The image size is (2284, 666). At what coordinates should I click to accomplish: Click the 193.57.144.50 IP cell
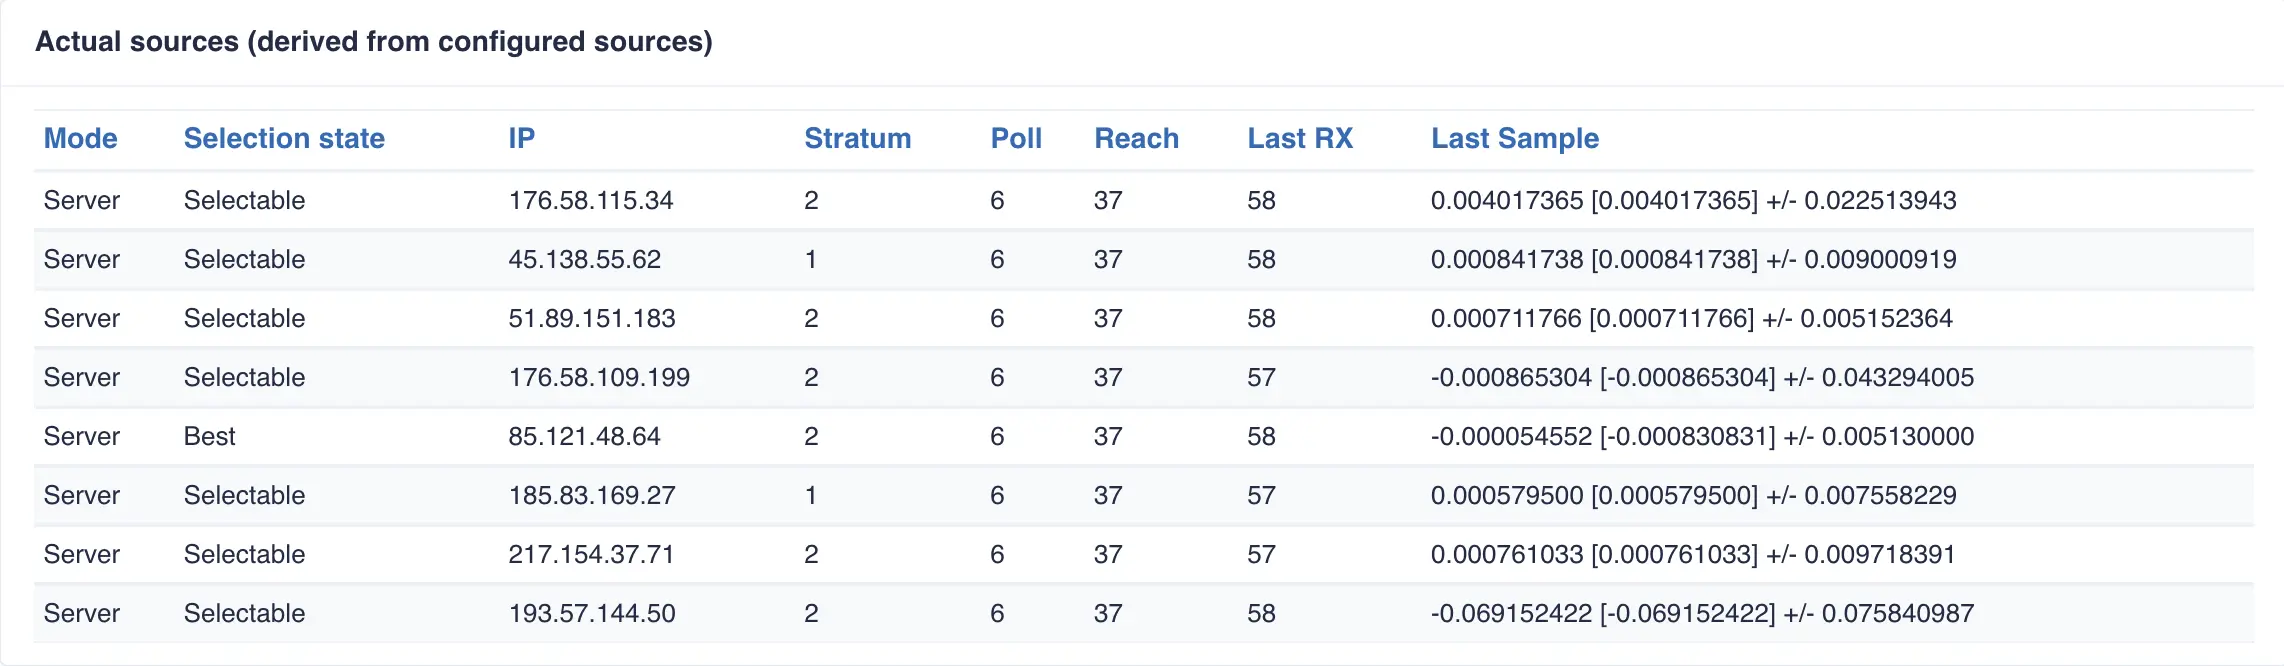click(591, 613)
